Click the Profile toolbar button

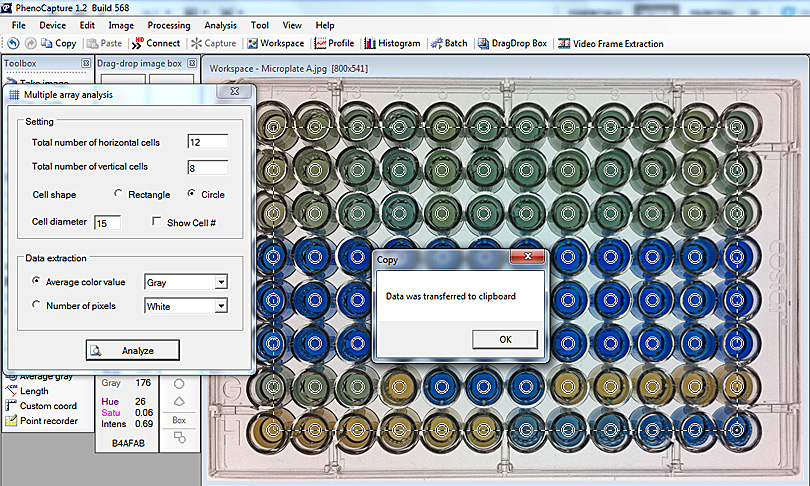click(x=334, y=43)
